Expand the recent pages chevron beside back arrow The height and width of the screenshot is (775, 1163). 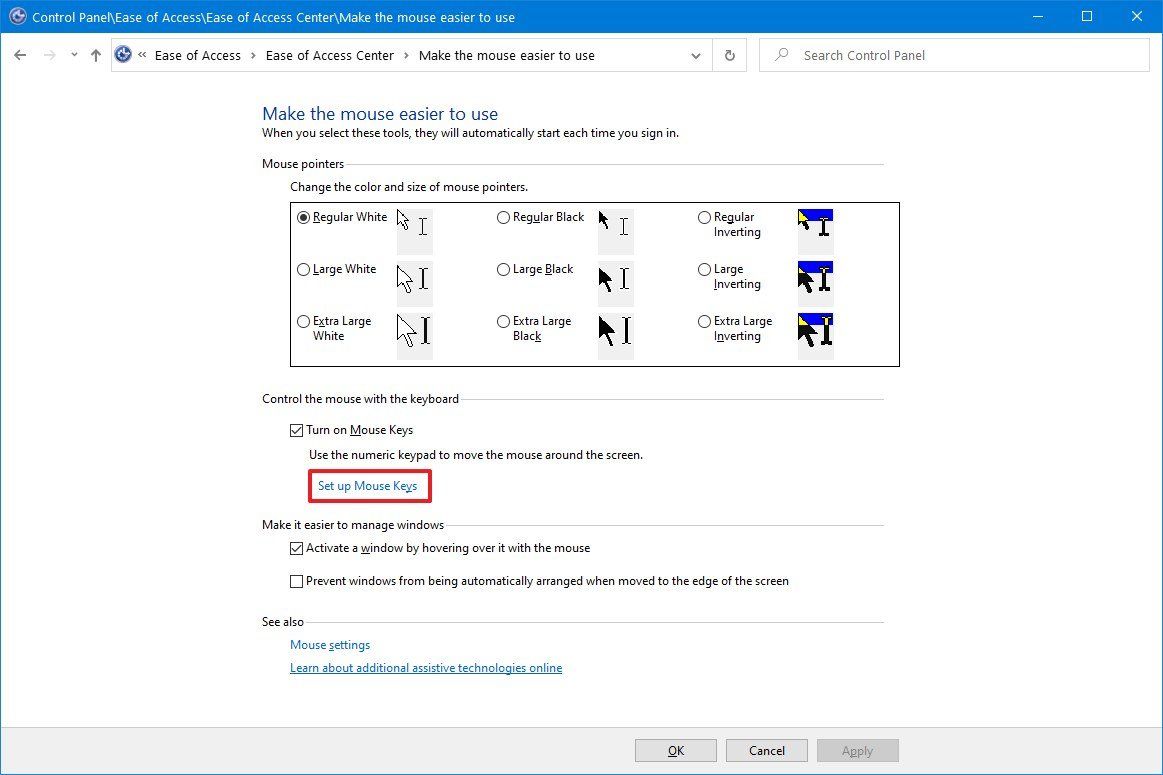click(x=73, y=55)
